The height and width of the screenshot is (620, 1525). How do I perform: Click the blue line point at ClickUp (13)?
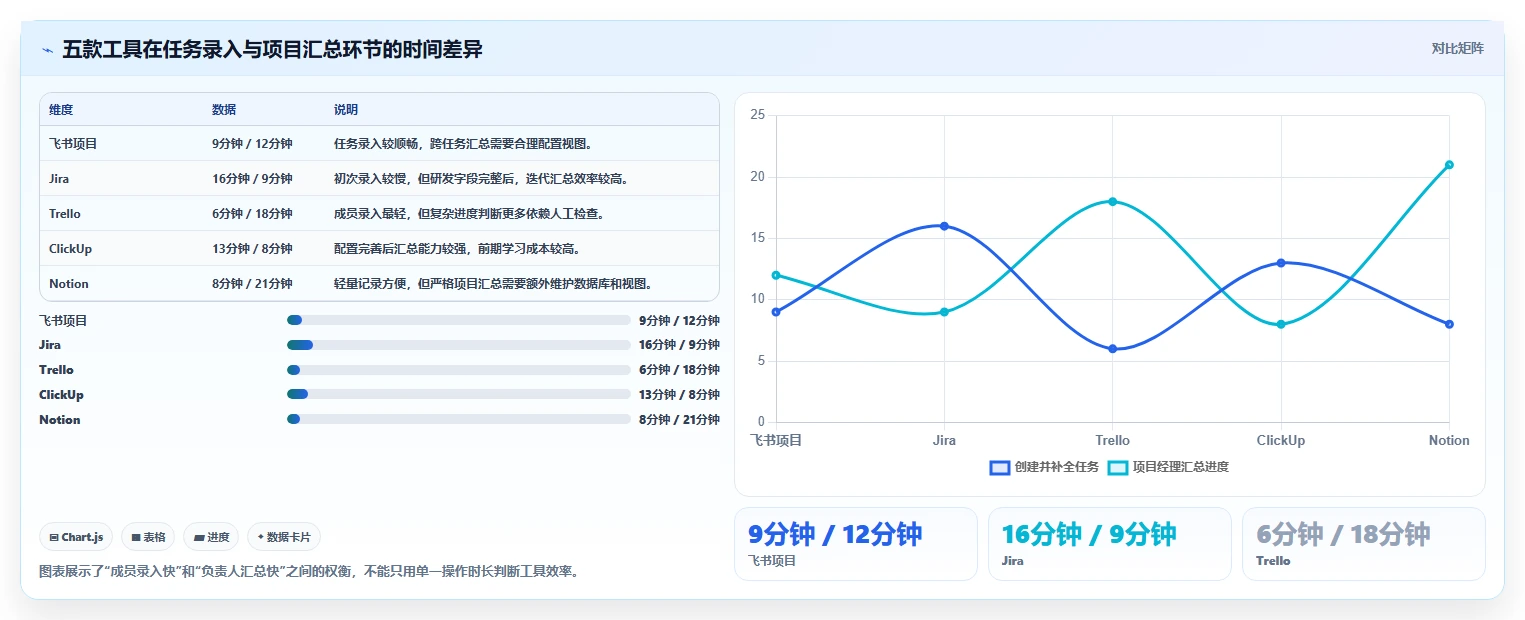click(1281, 263)
